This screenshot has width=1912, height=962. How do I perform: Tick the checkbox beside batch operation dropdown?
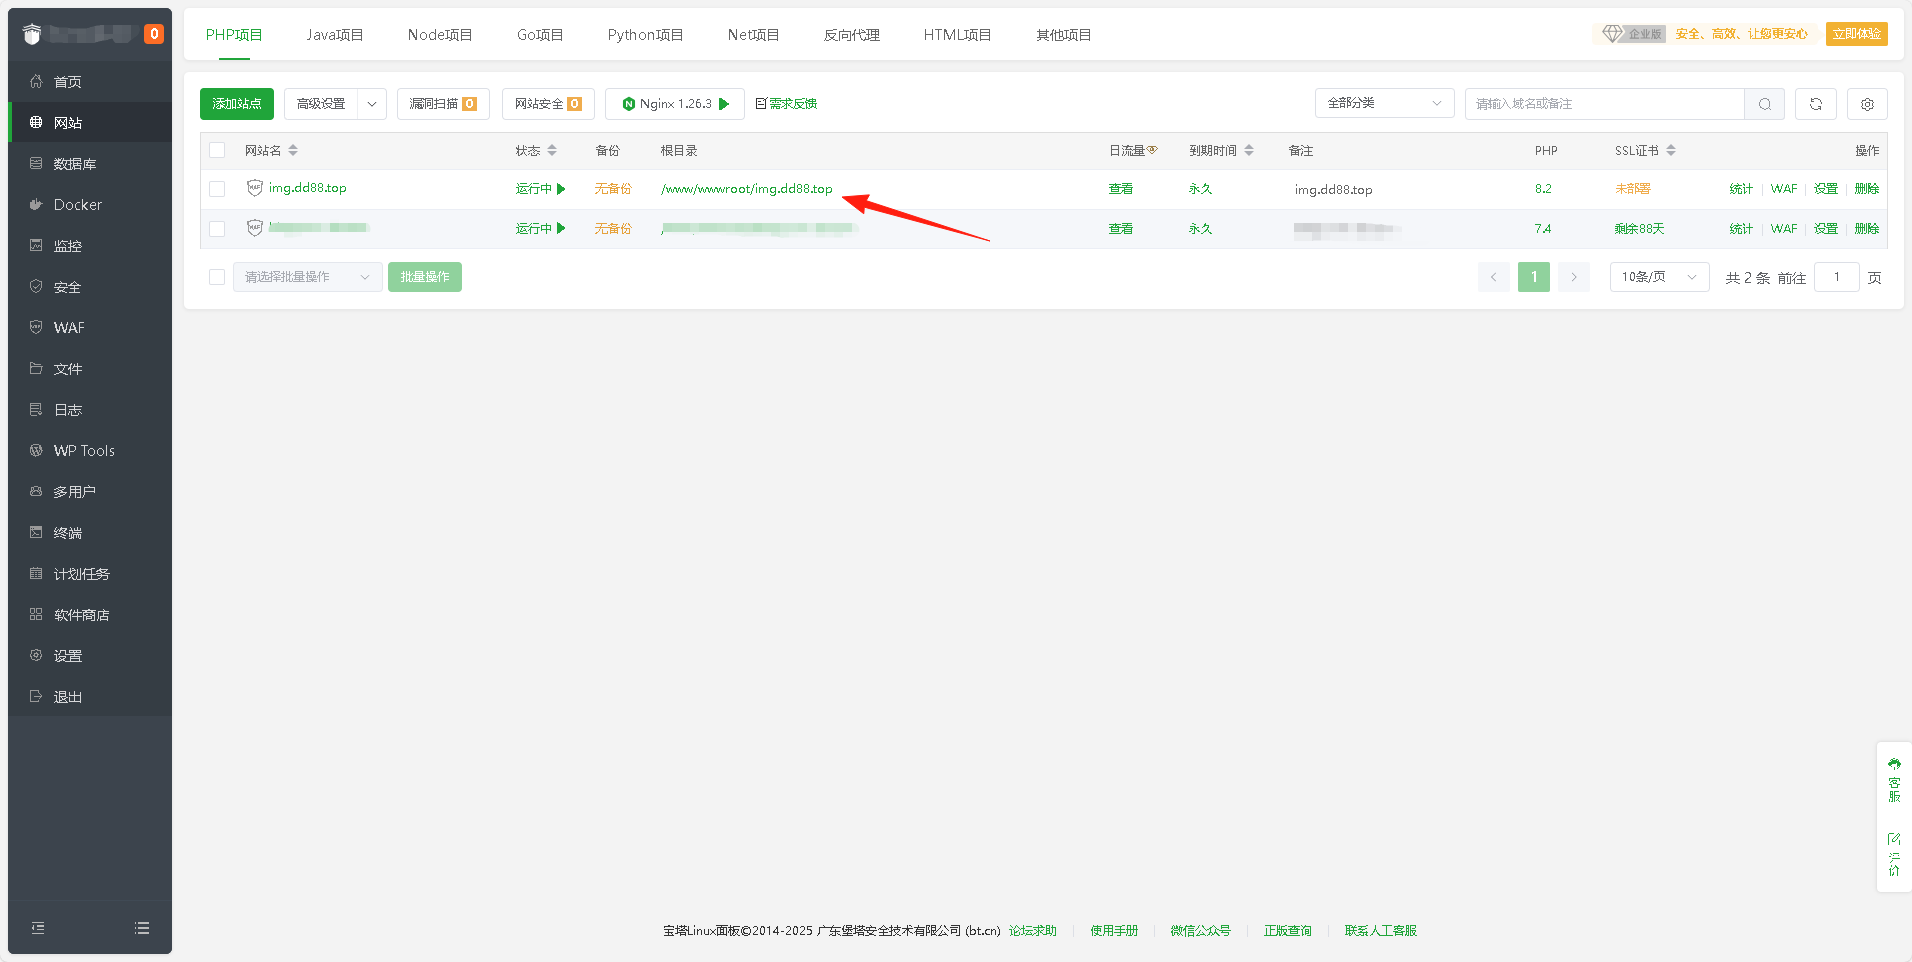217,277
